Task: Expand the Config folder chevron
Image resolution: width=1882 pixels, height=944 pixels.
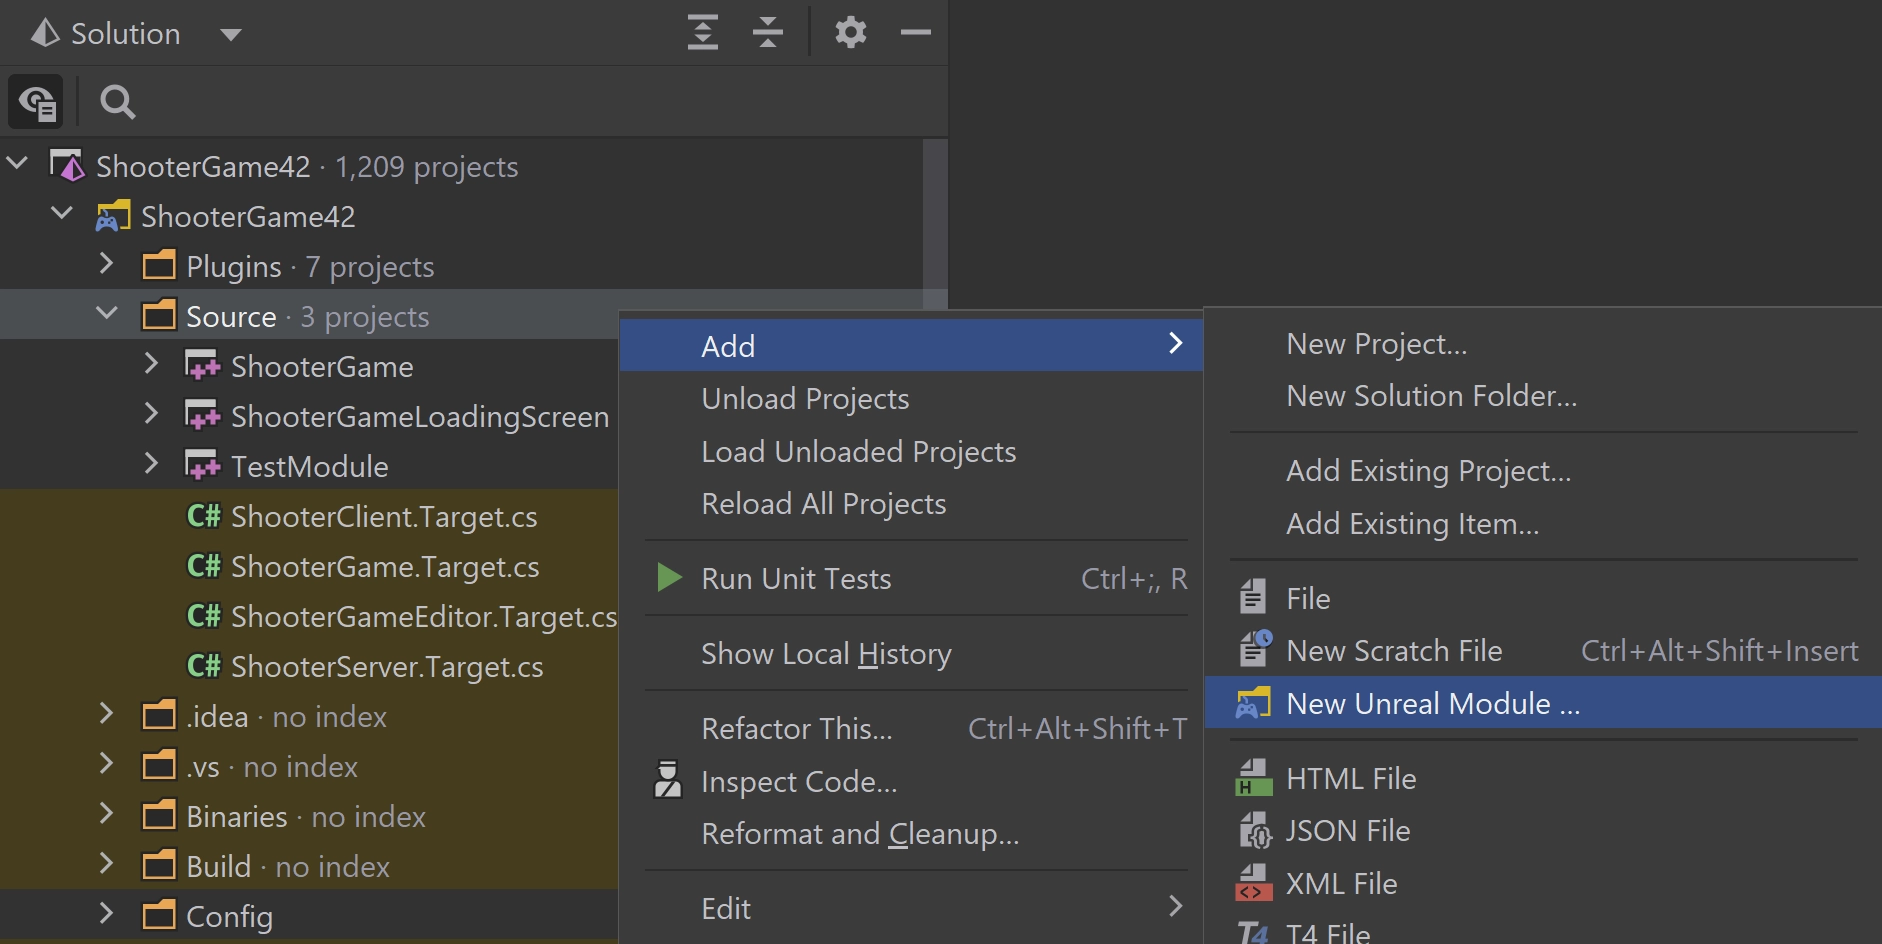Action: 107,913
